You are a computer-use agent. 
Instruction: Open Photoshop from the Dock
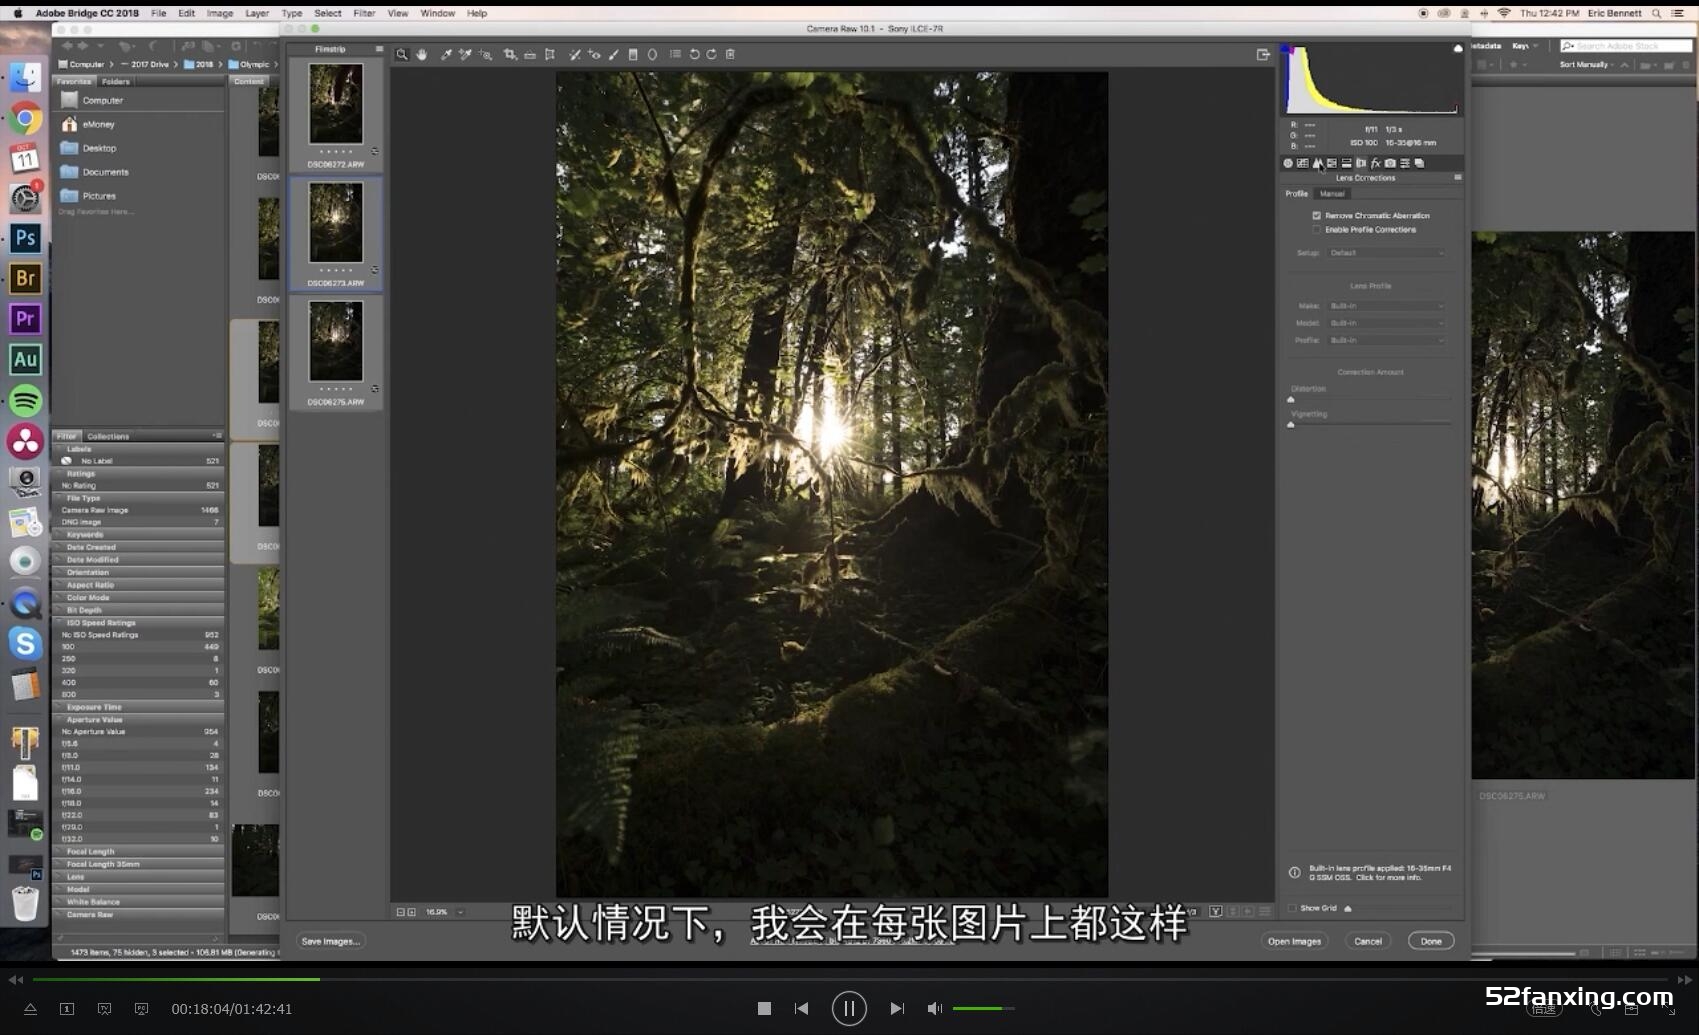click(25, 238)
